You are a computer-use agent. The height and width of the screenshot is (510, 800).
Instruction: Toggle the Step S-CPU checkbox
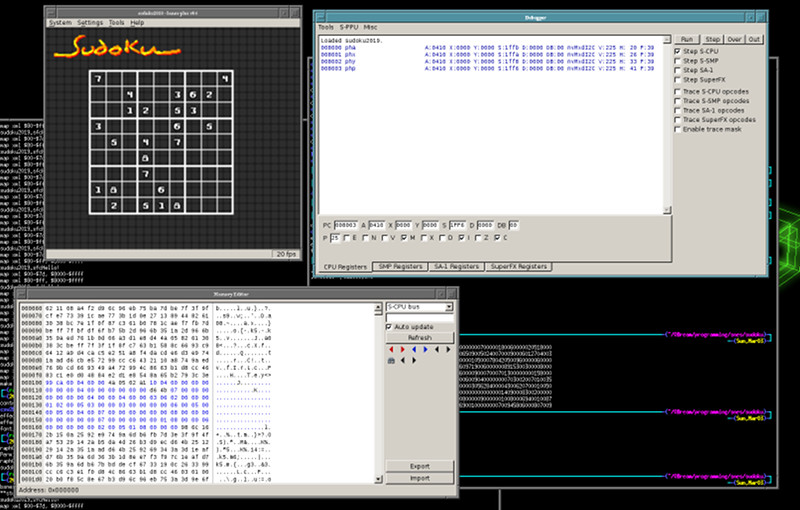678,52
